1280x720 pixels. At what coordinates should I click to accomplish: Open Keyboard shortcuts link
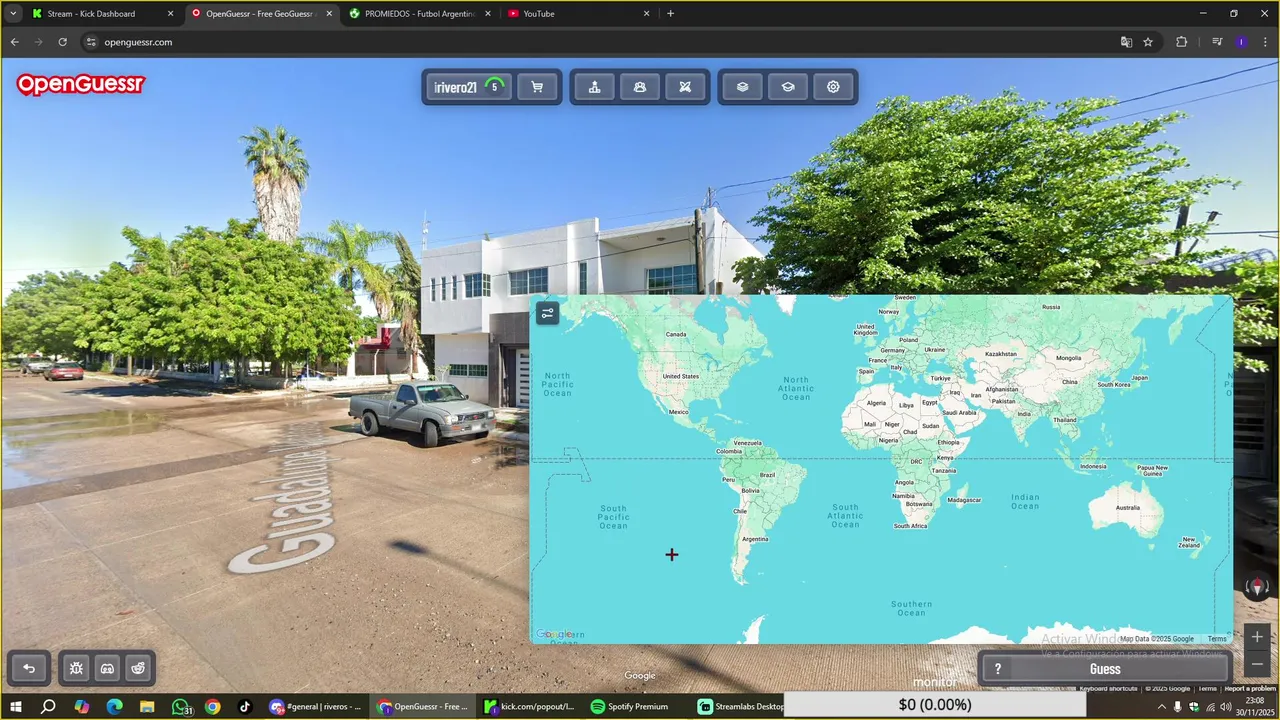coord(1108,688)
